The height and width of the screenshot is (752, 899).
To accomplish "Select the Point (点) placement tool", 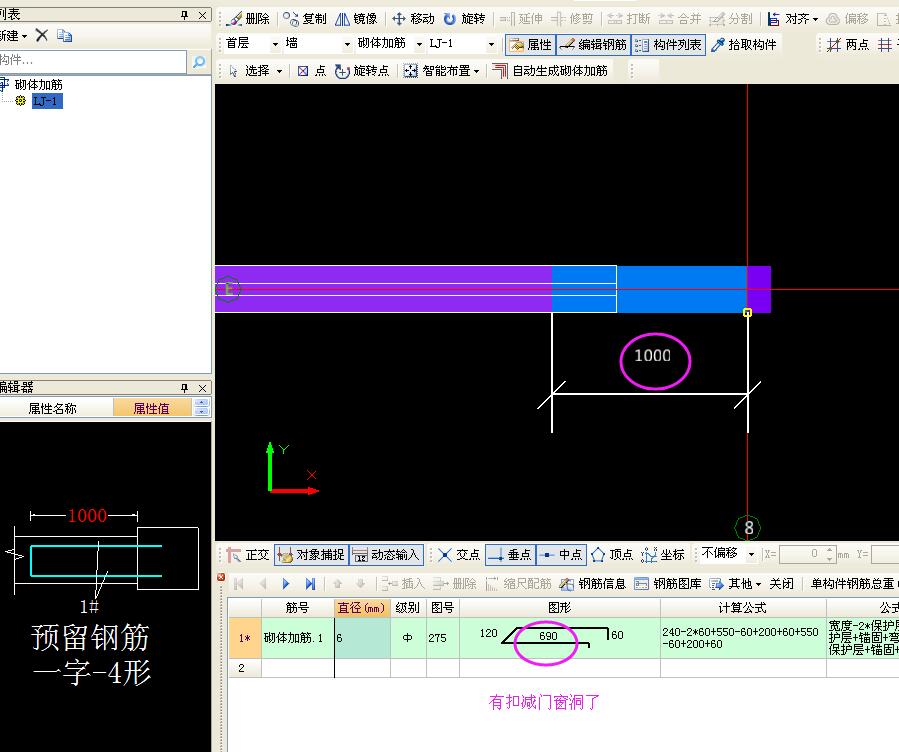I will tap(311, 70).
